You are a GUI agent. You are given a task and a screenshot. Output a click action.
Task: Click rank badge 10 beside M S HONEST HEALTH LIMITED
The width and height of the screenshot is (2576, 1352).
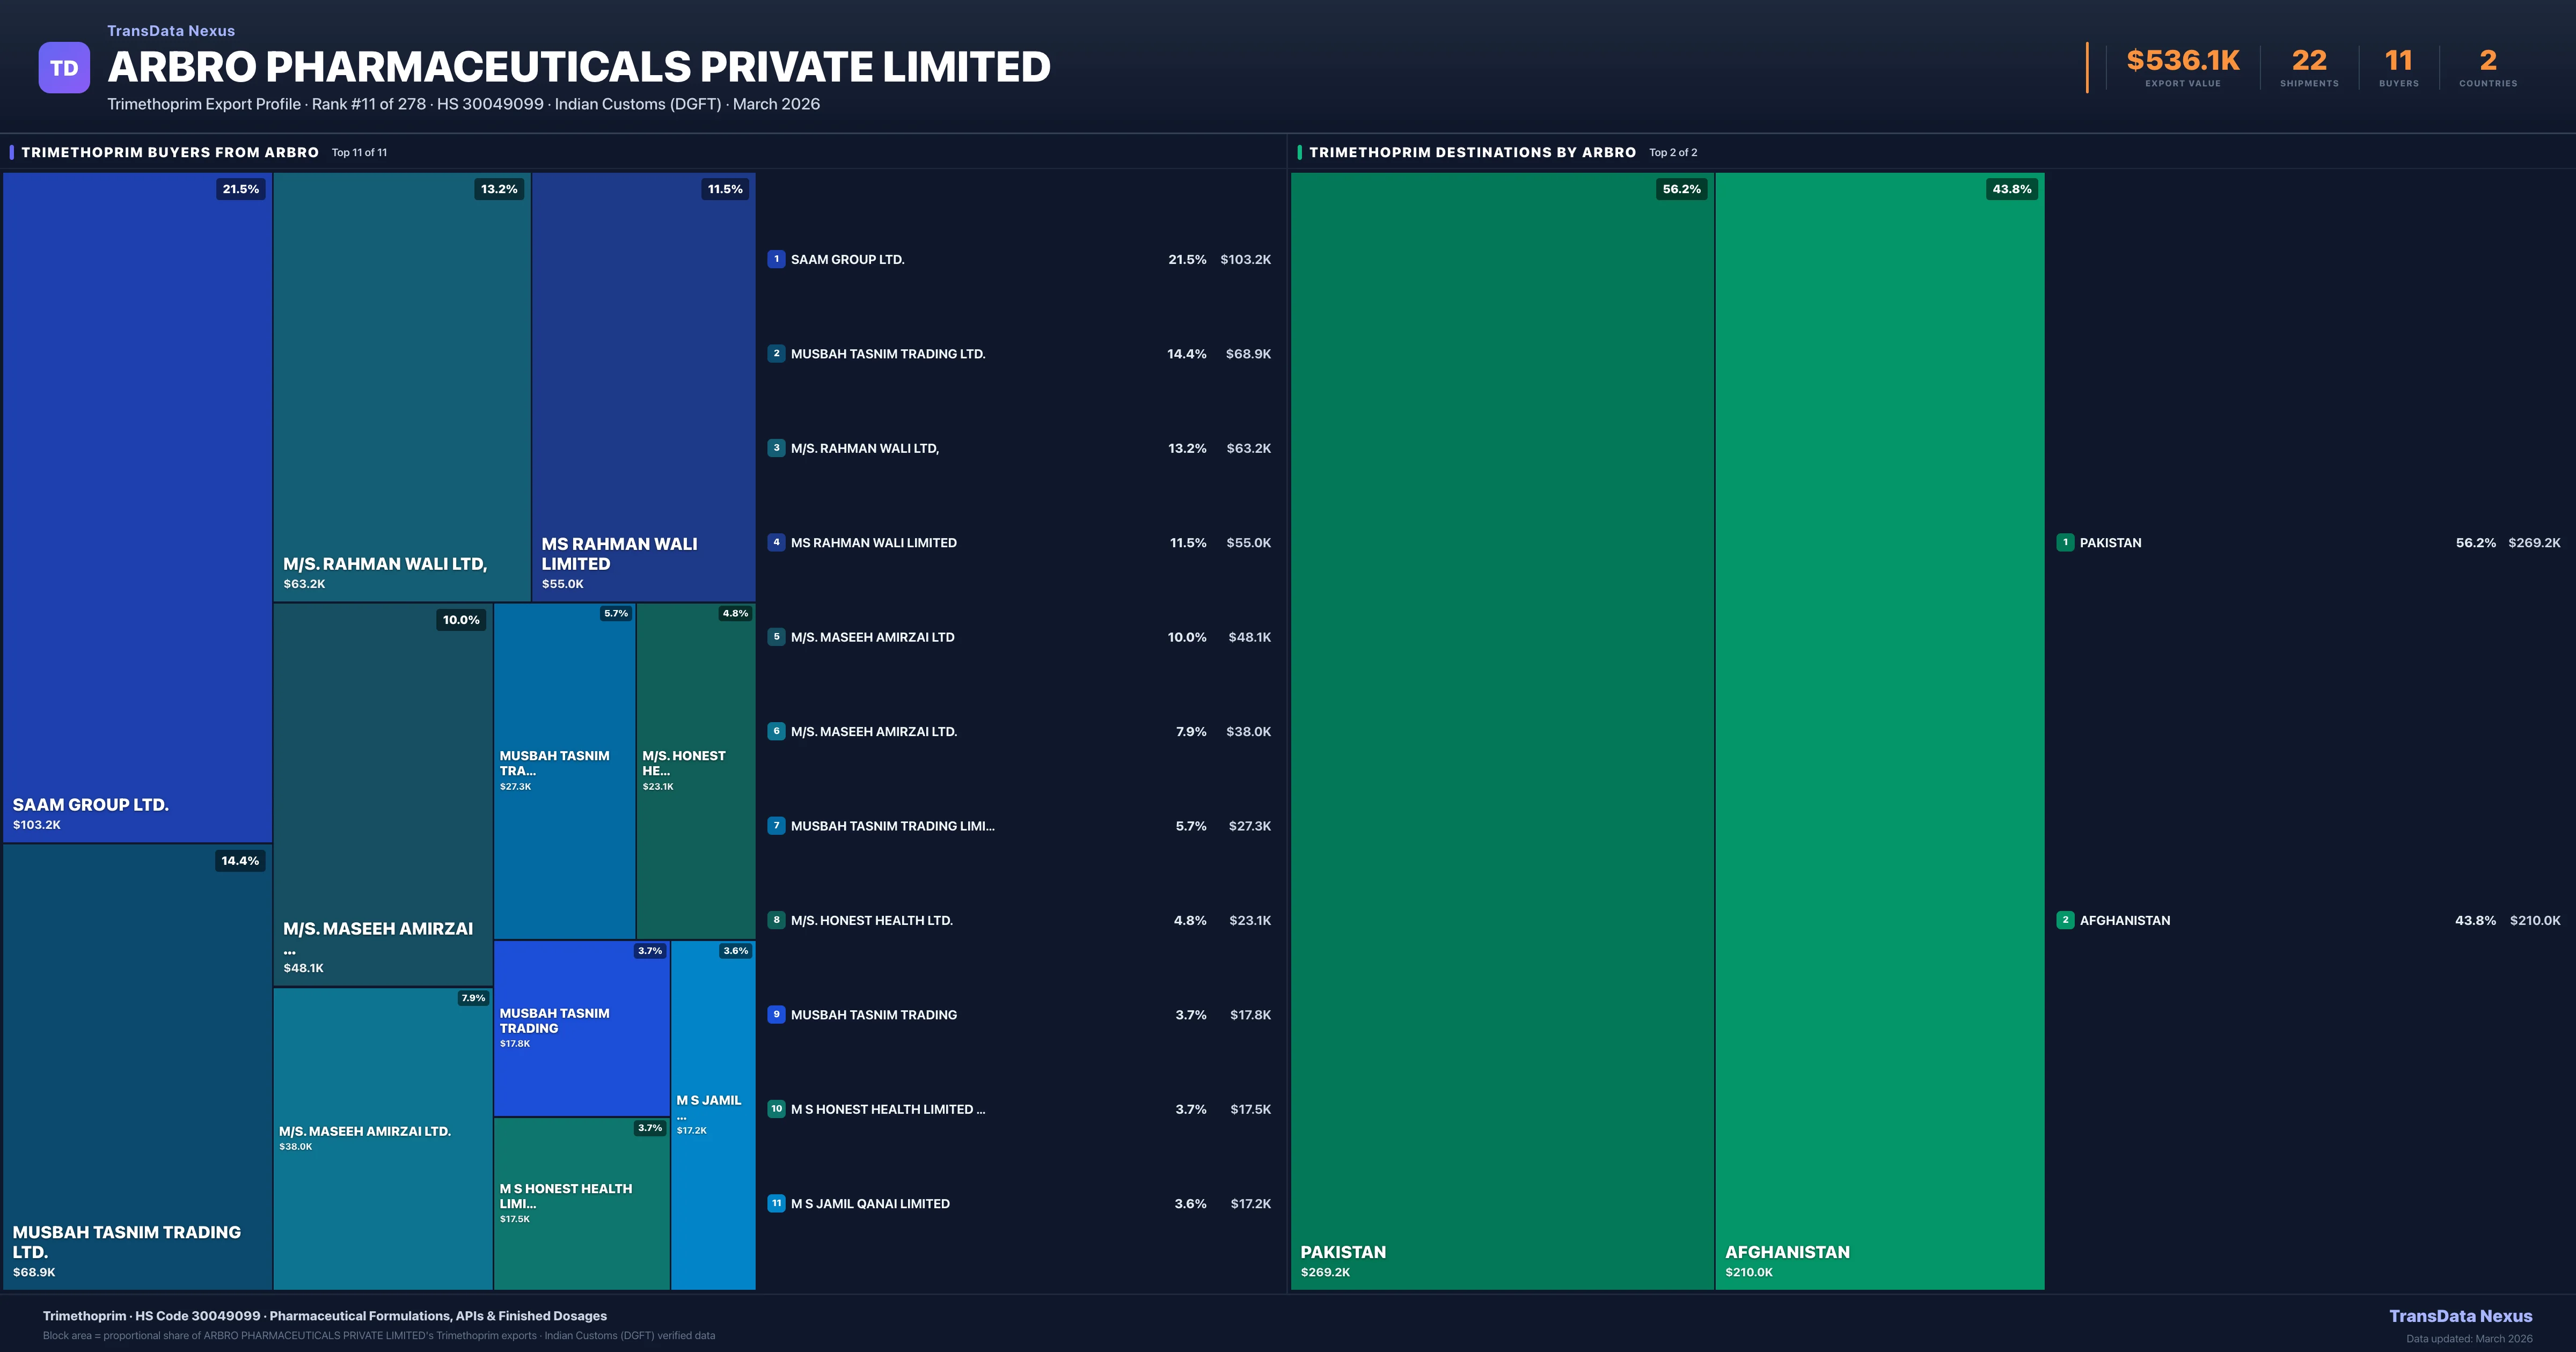(x=776, y=1109)
